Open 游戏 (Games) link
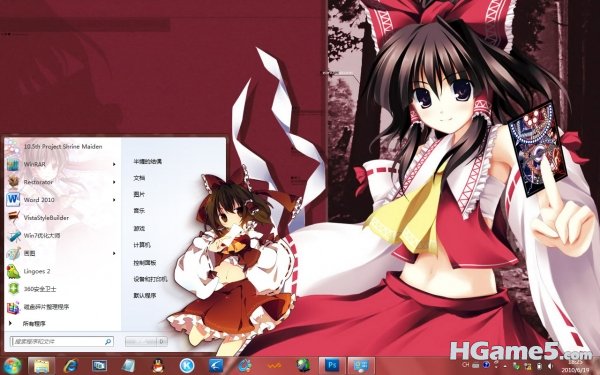The image size is (600, 375). point(139,228)
